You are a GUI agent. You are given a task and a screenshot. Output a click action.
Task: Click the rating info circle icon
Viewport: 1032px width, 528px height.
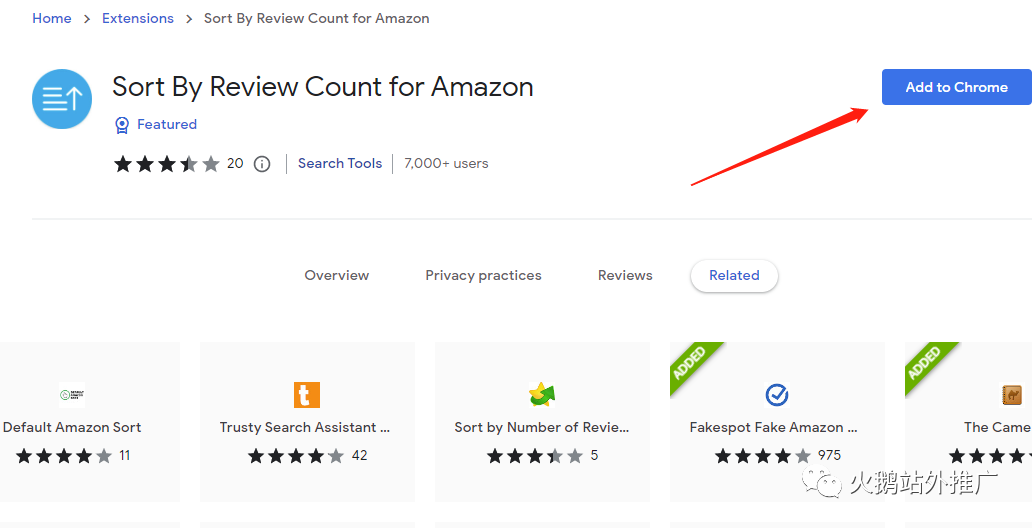click(262, 164)
